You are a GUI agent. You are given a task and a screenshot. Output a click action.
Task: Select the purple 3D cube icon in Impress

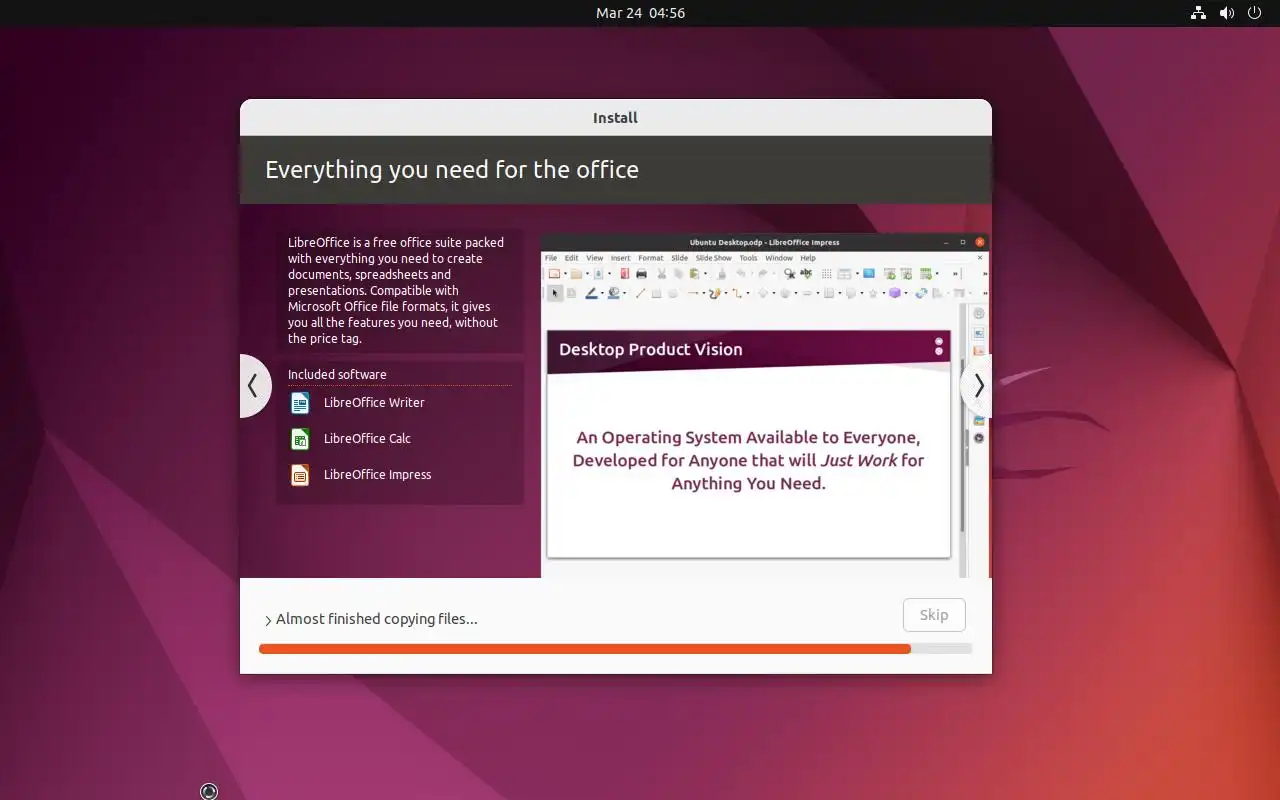pyautogui.click(x=894, y=293)
